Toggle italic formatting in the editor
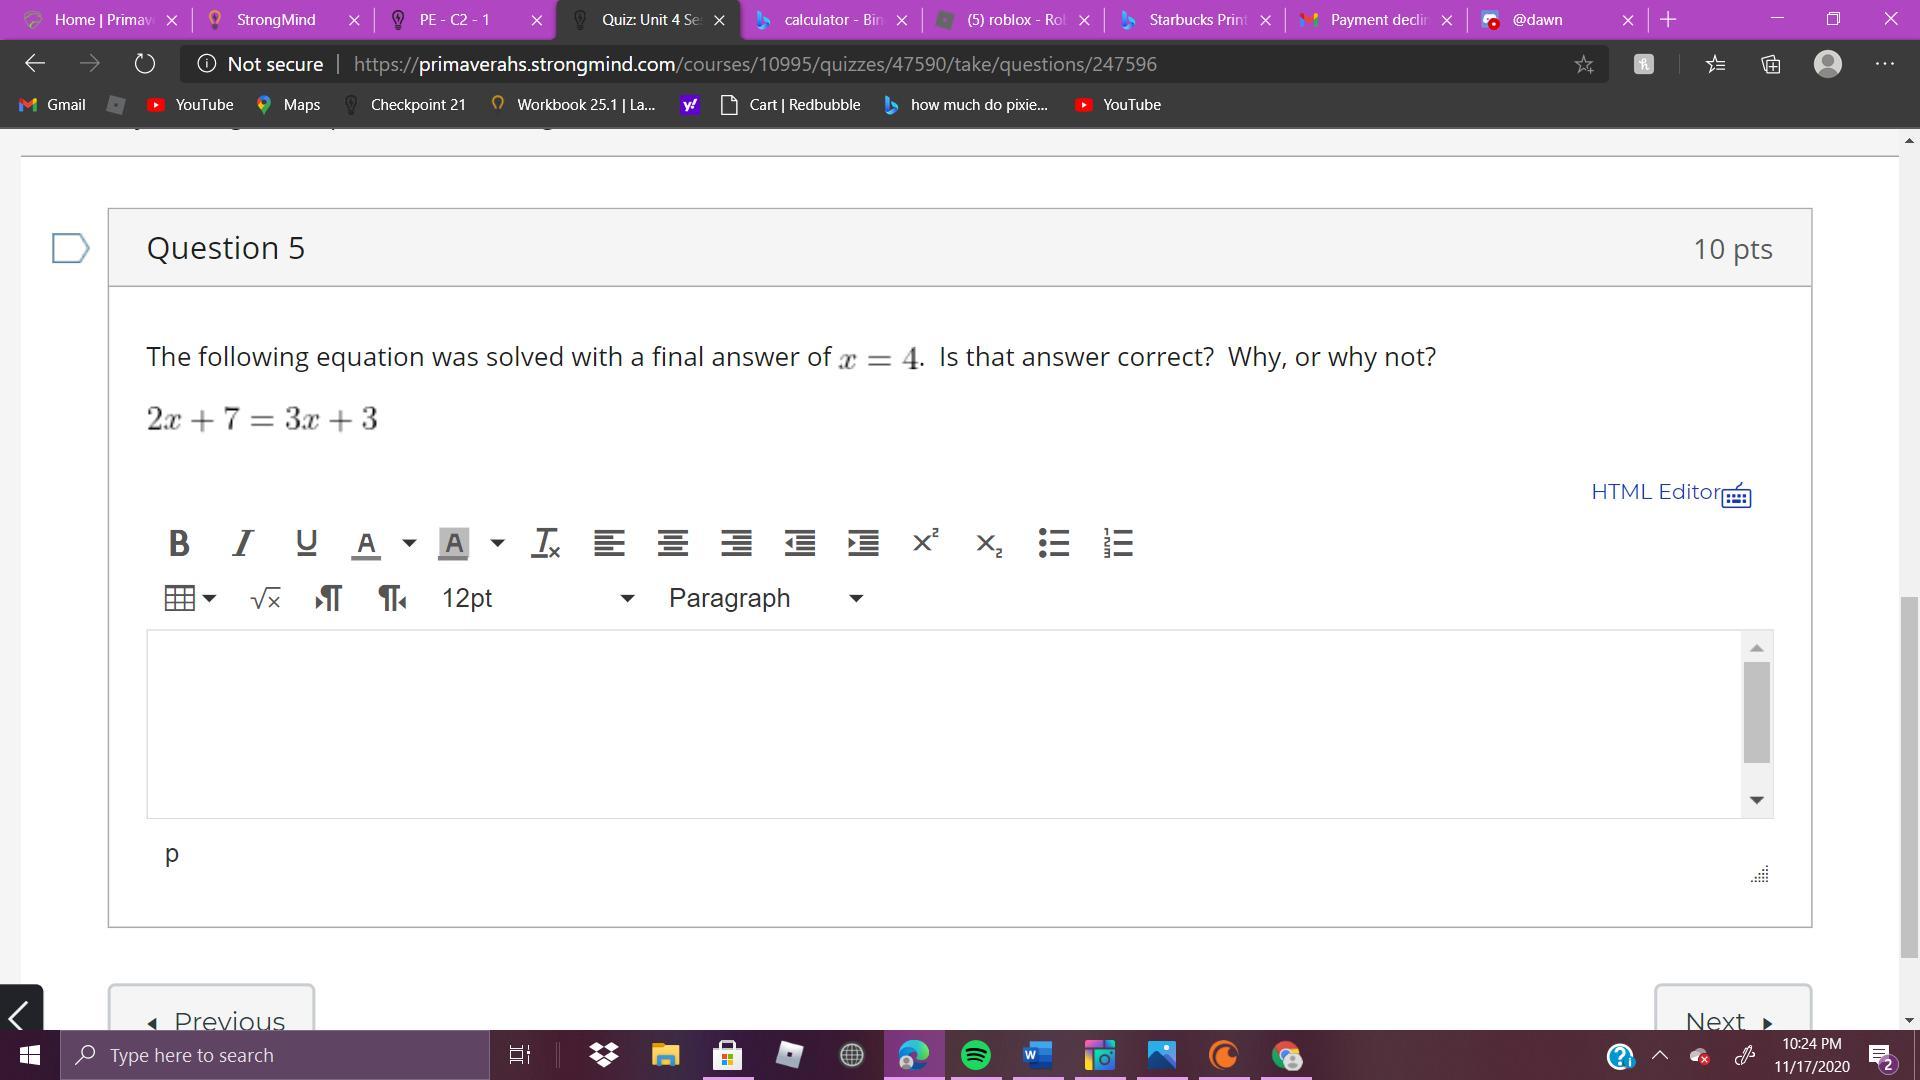The image size is (1920, 1080). click(242, 543)
